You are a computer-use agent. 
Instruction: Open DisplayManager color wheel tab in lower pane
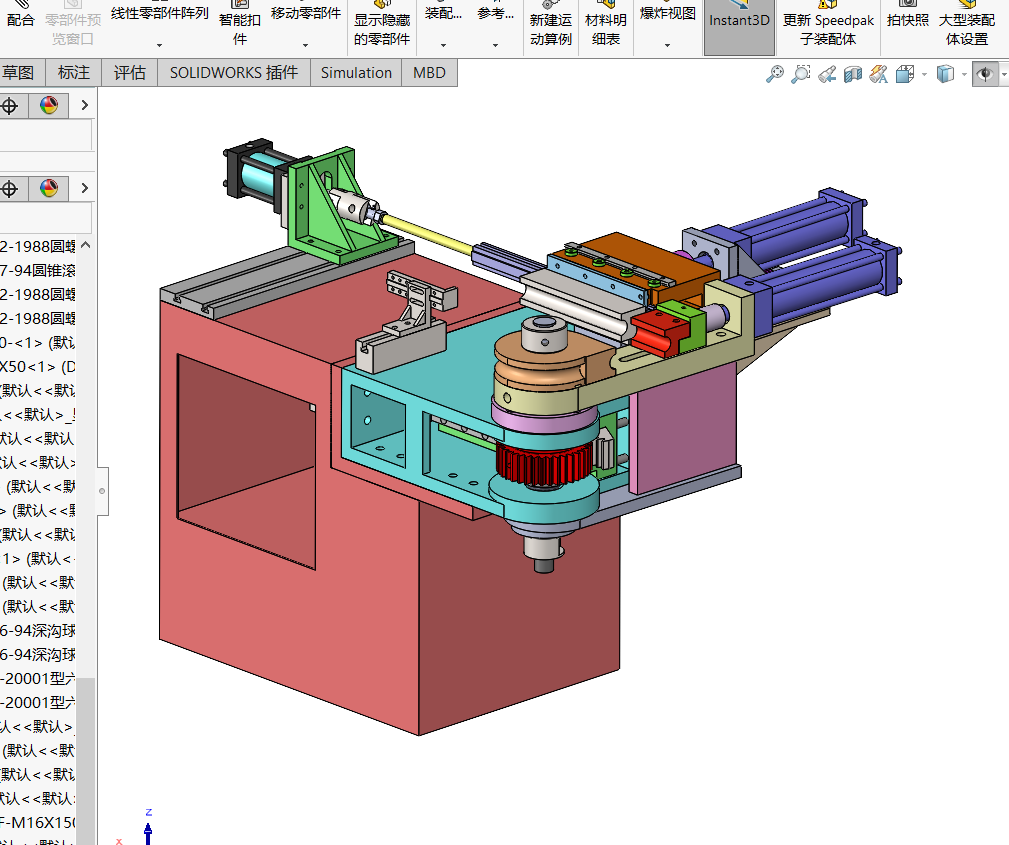pos(49,189)
